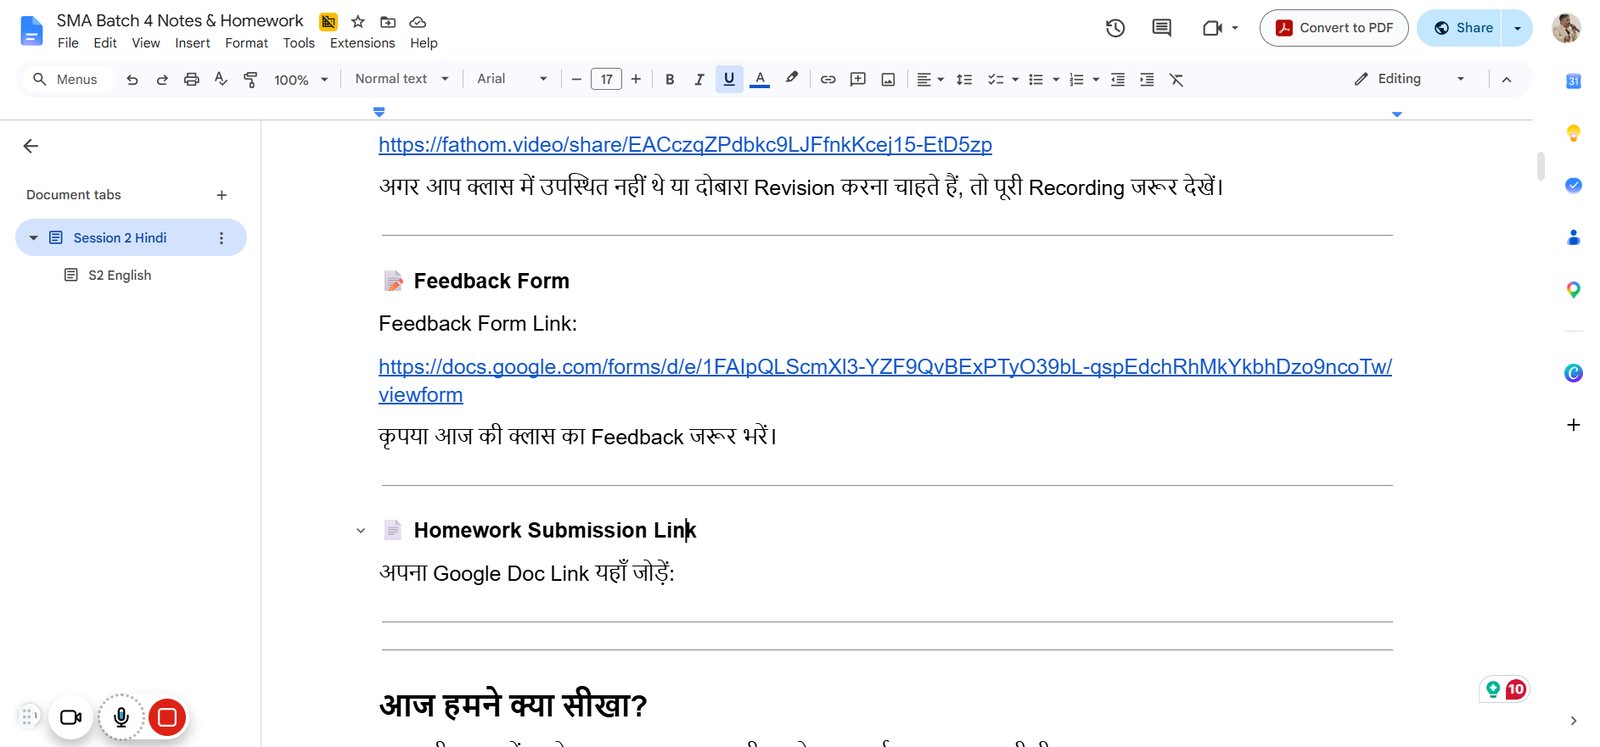Stop the screen recording

(x=167, y=717)
